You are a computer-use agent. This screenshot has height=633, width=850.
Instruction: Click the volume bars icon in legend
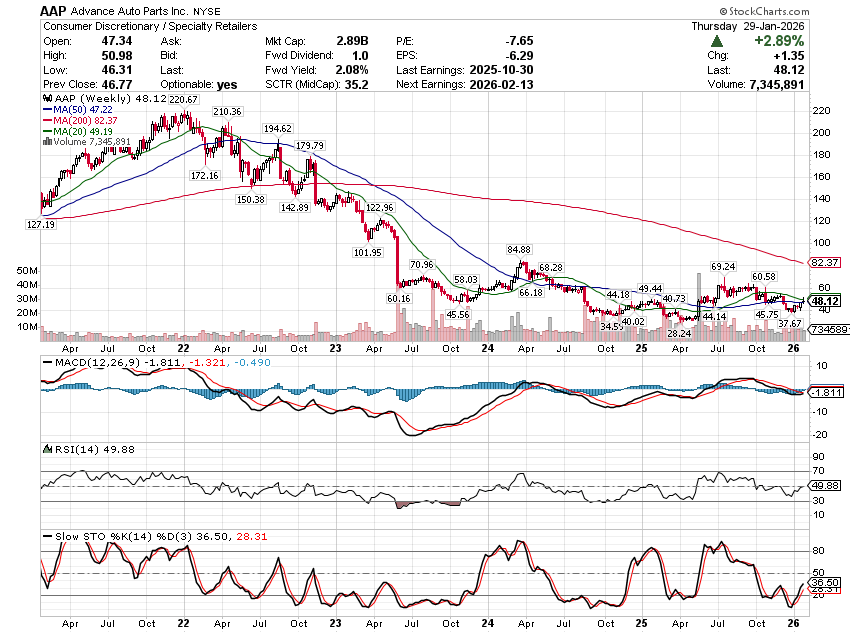coord(45,142)
